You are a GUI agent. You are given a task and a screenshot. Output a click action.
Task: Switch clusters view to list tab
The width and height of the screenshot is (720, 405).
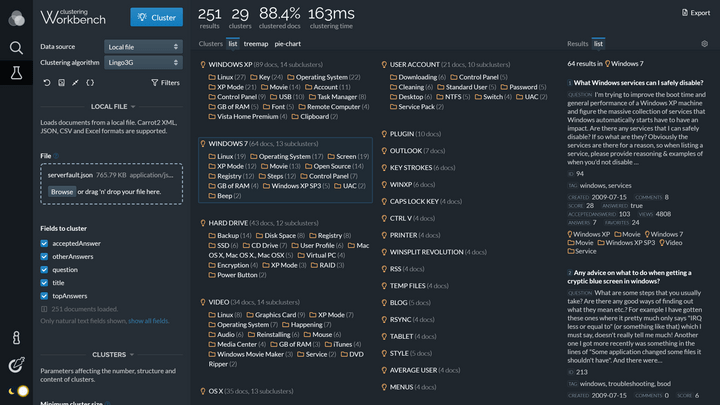pos(233,44)
